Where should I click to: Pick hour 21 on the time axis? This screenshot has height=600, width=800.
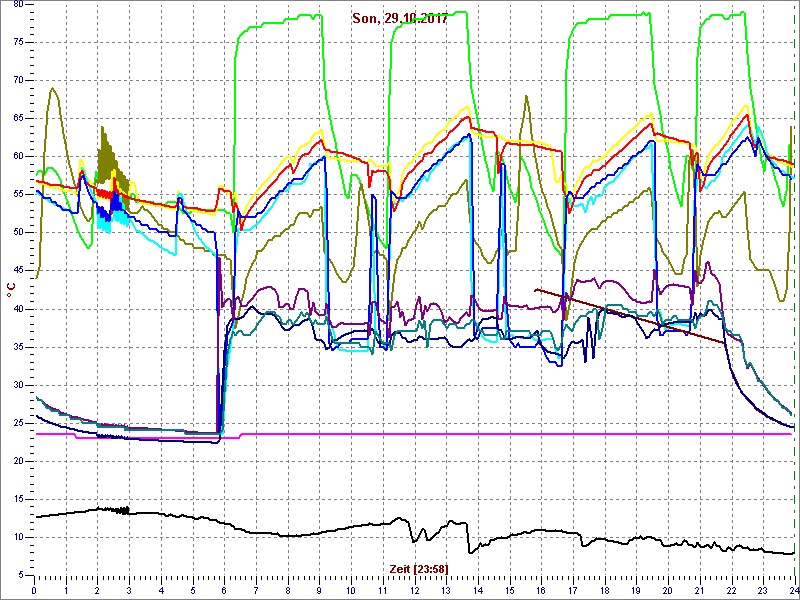(698, 591)
